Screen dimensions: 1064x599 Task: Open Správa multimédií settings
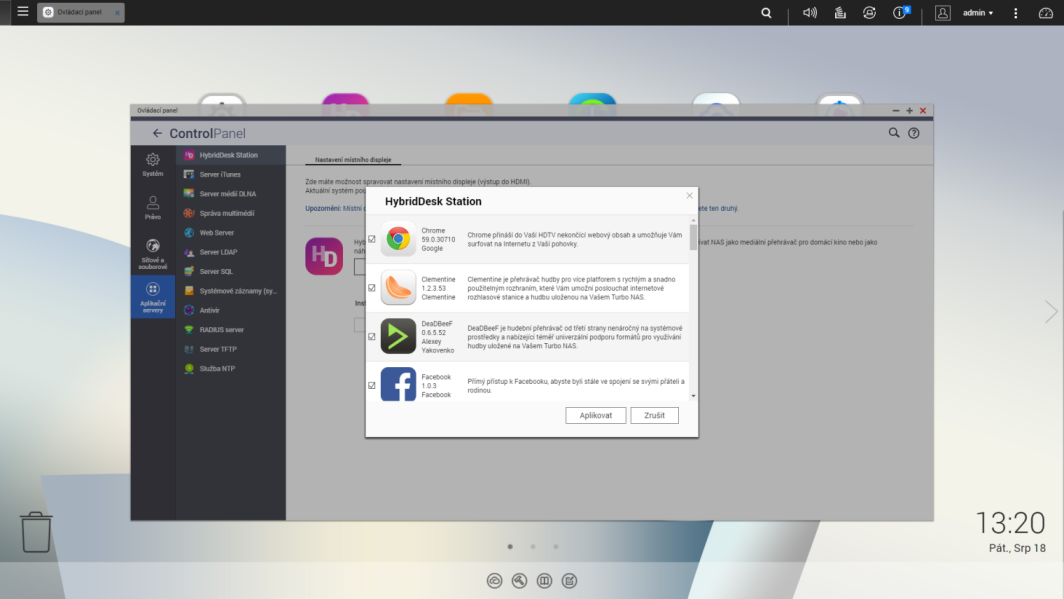(x=231, y=213)
